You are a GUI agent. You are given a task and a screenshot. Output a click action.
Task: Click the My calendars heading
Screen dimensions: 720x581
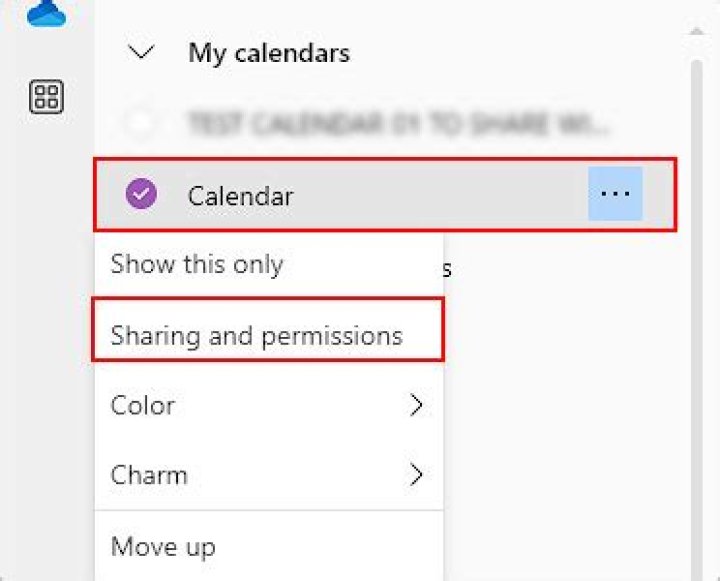[269, 53]
